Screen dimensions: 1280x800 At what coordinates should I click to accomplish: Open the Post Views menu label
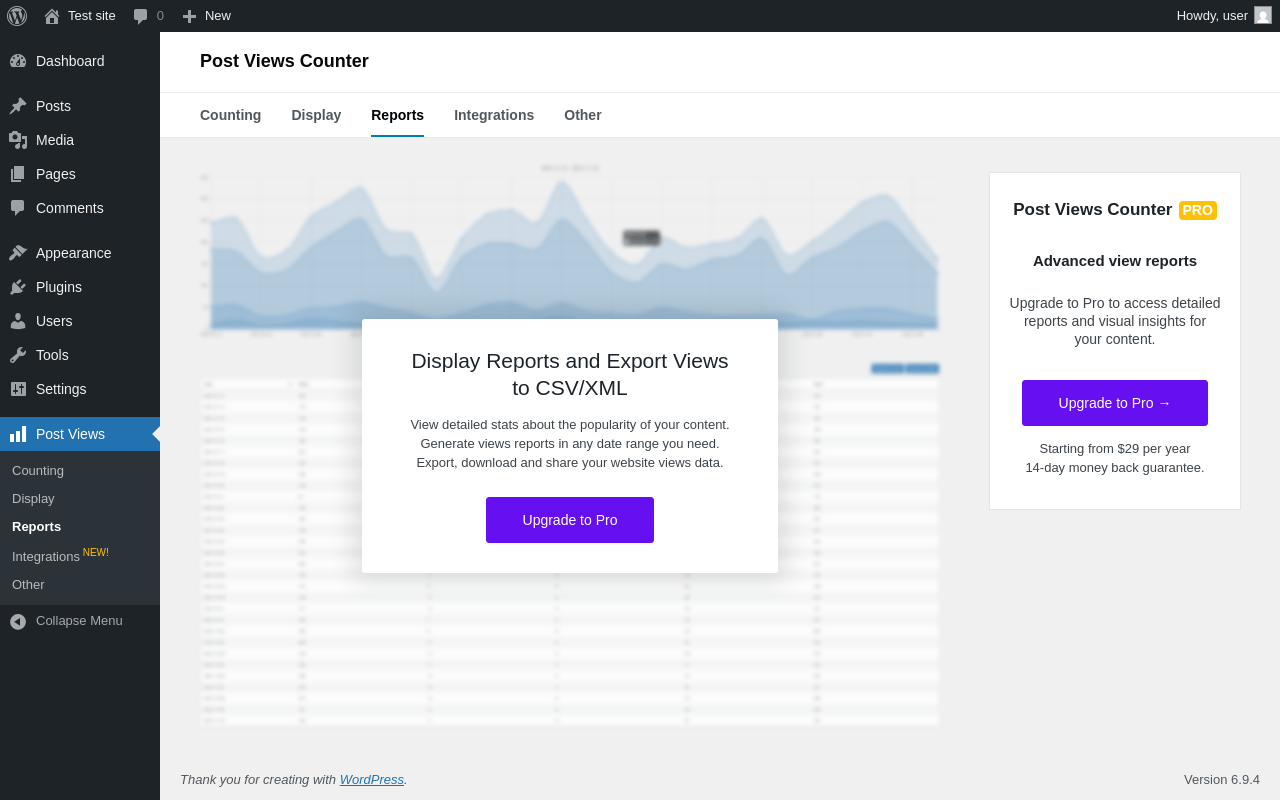point(70,434)
